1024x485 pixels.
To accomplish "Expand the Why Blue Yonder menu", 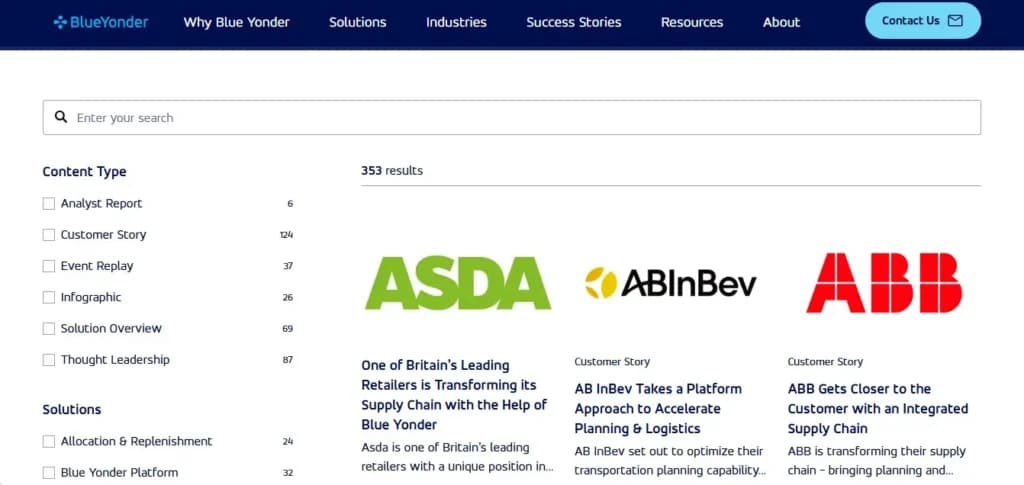I will (x=236, y=22).
